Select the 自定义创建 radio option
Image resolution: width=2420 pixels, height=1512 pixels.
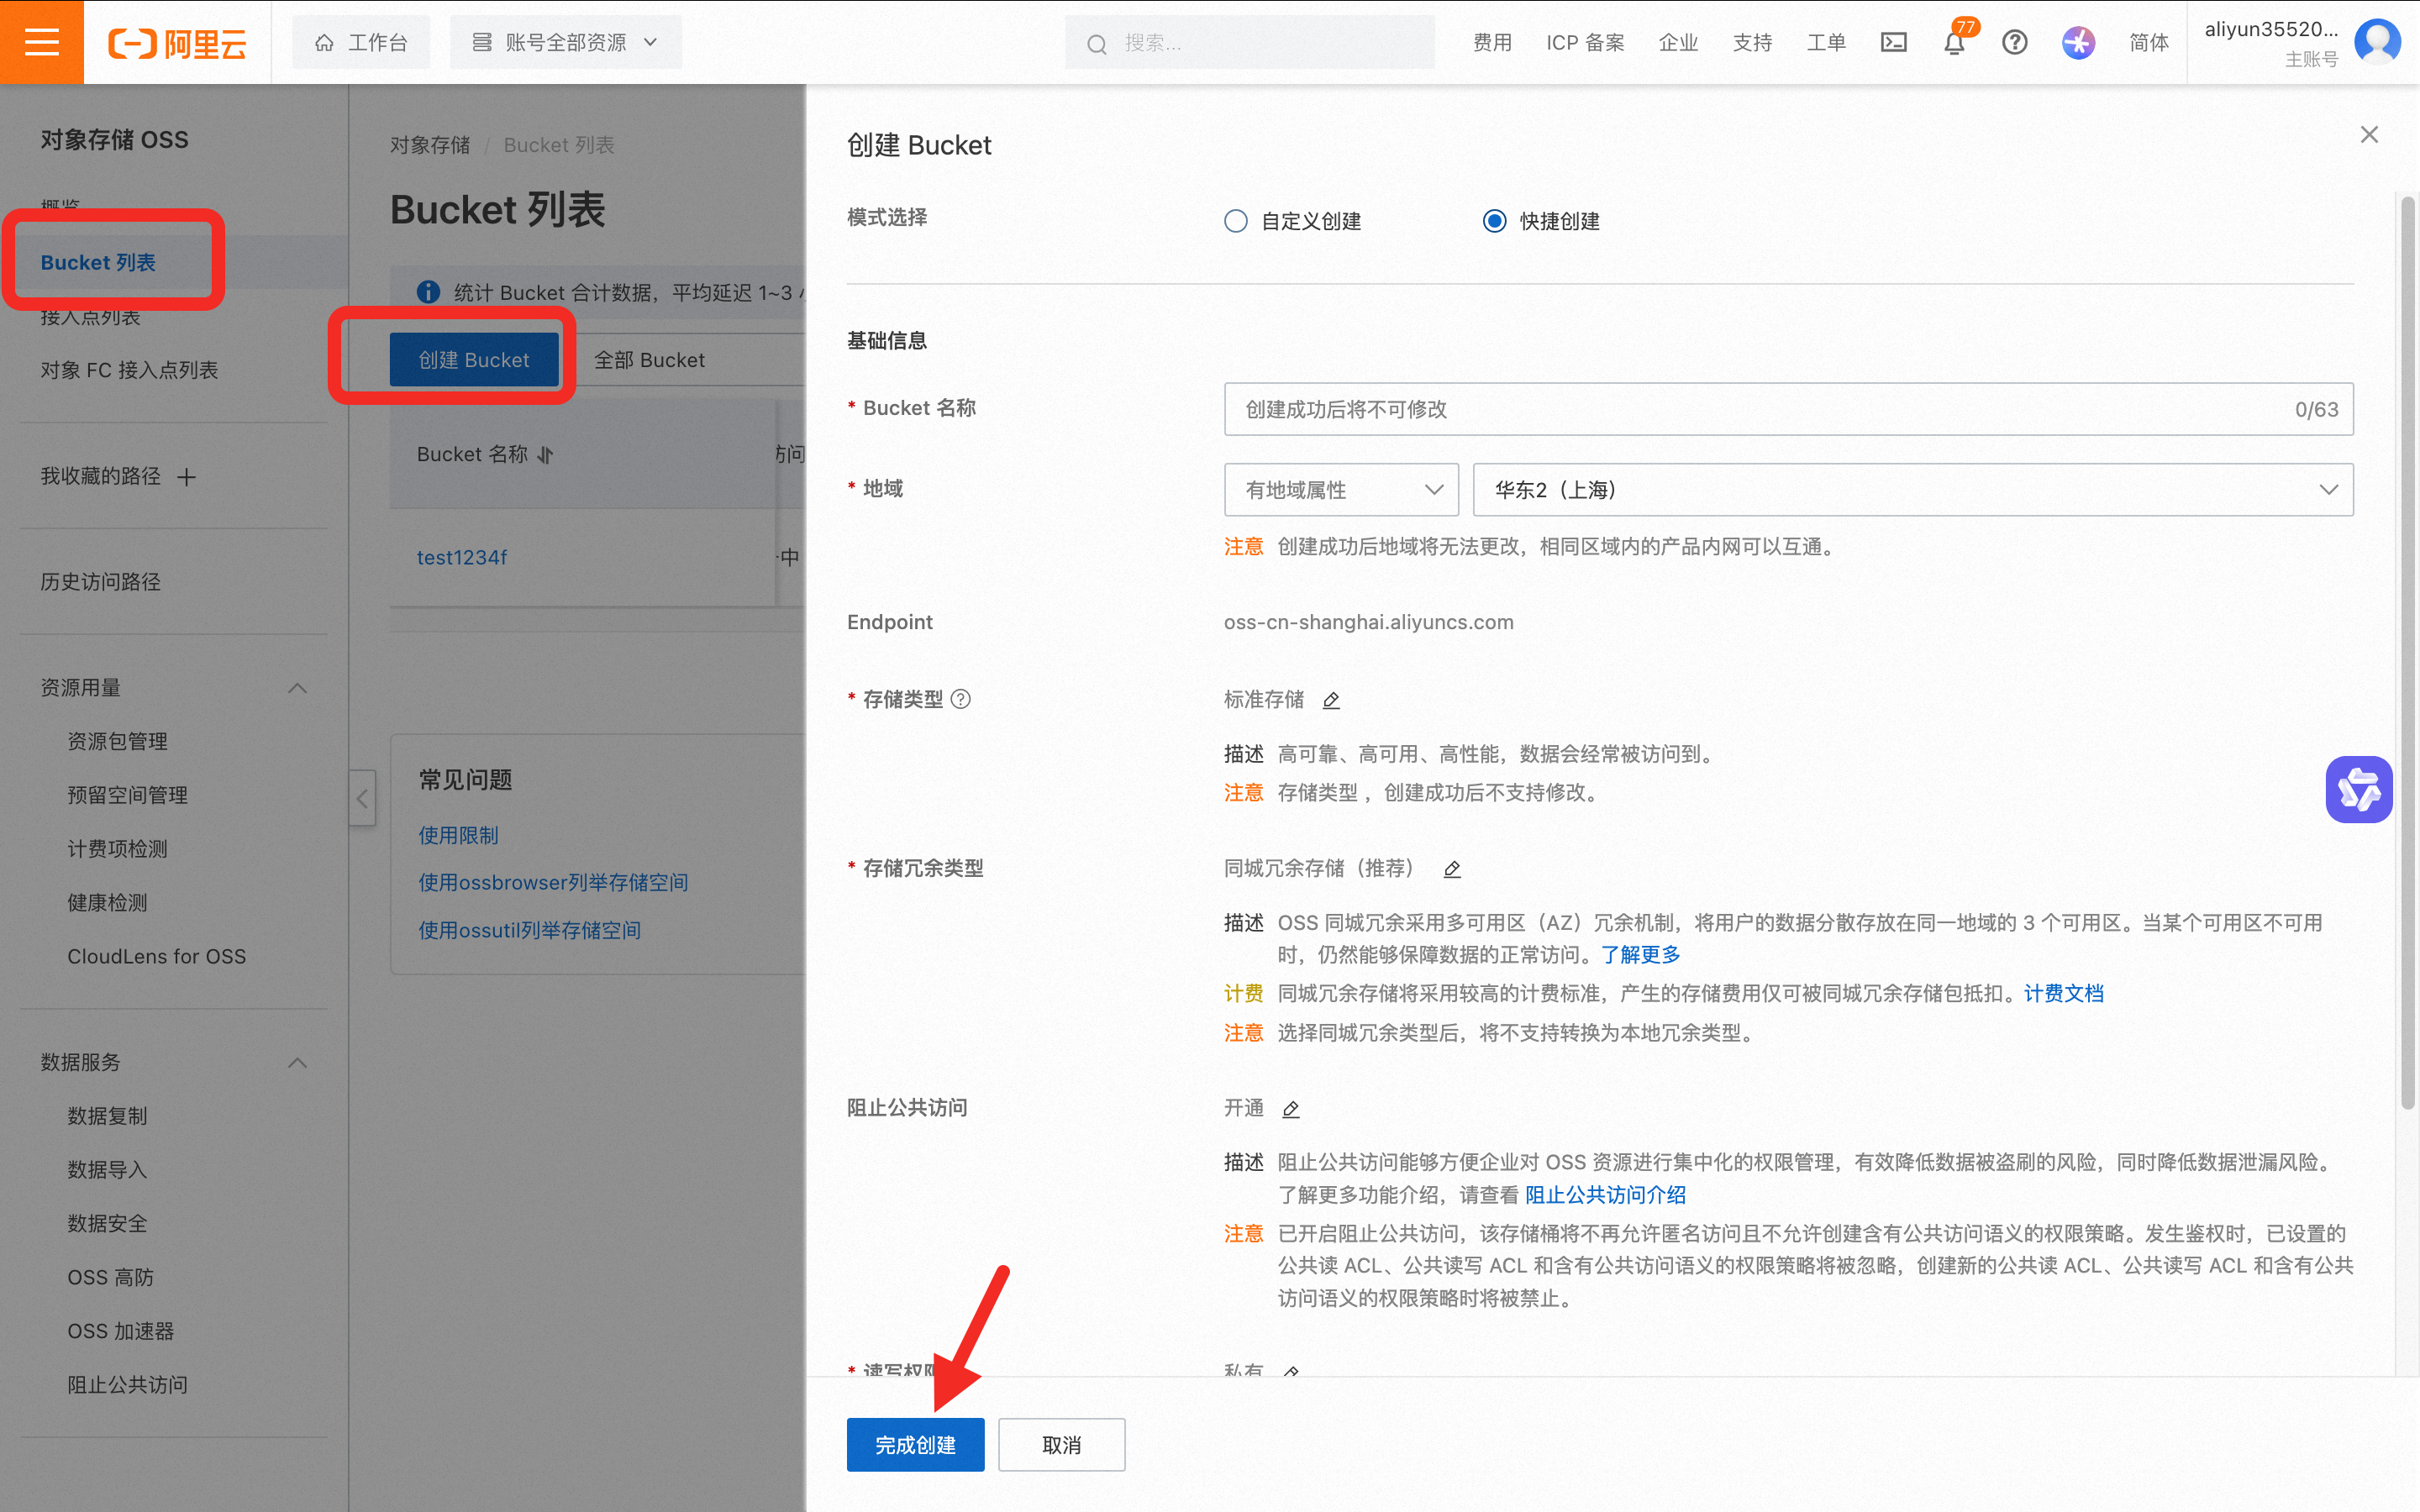coord(1236,221)
